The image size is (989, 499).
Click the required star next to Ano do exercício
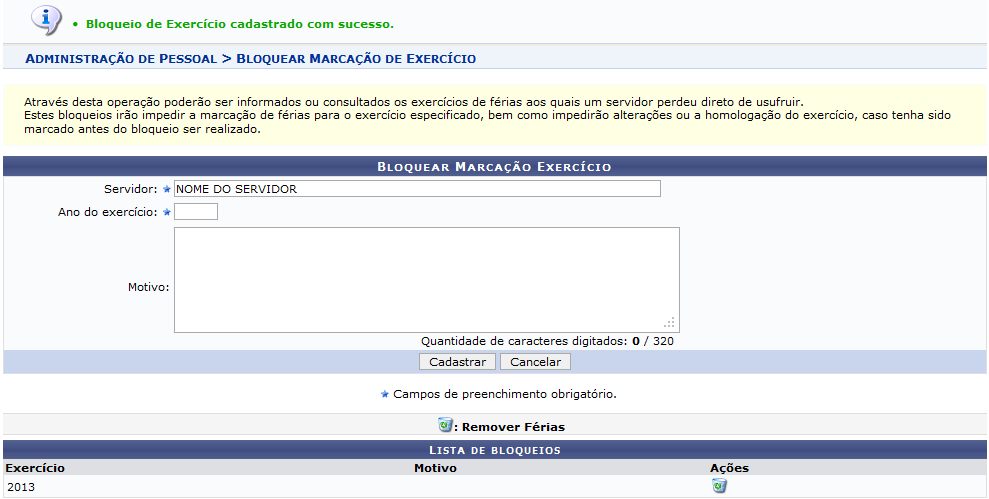pos(167,213)
